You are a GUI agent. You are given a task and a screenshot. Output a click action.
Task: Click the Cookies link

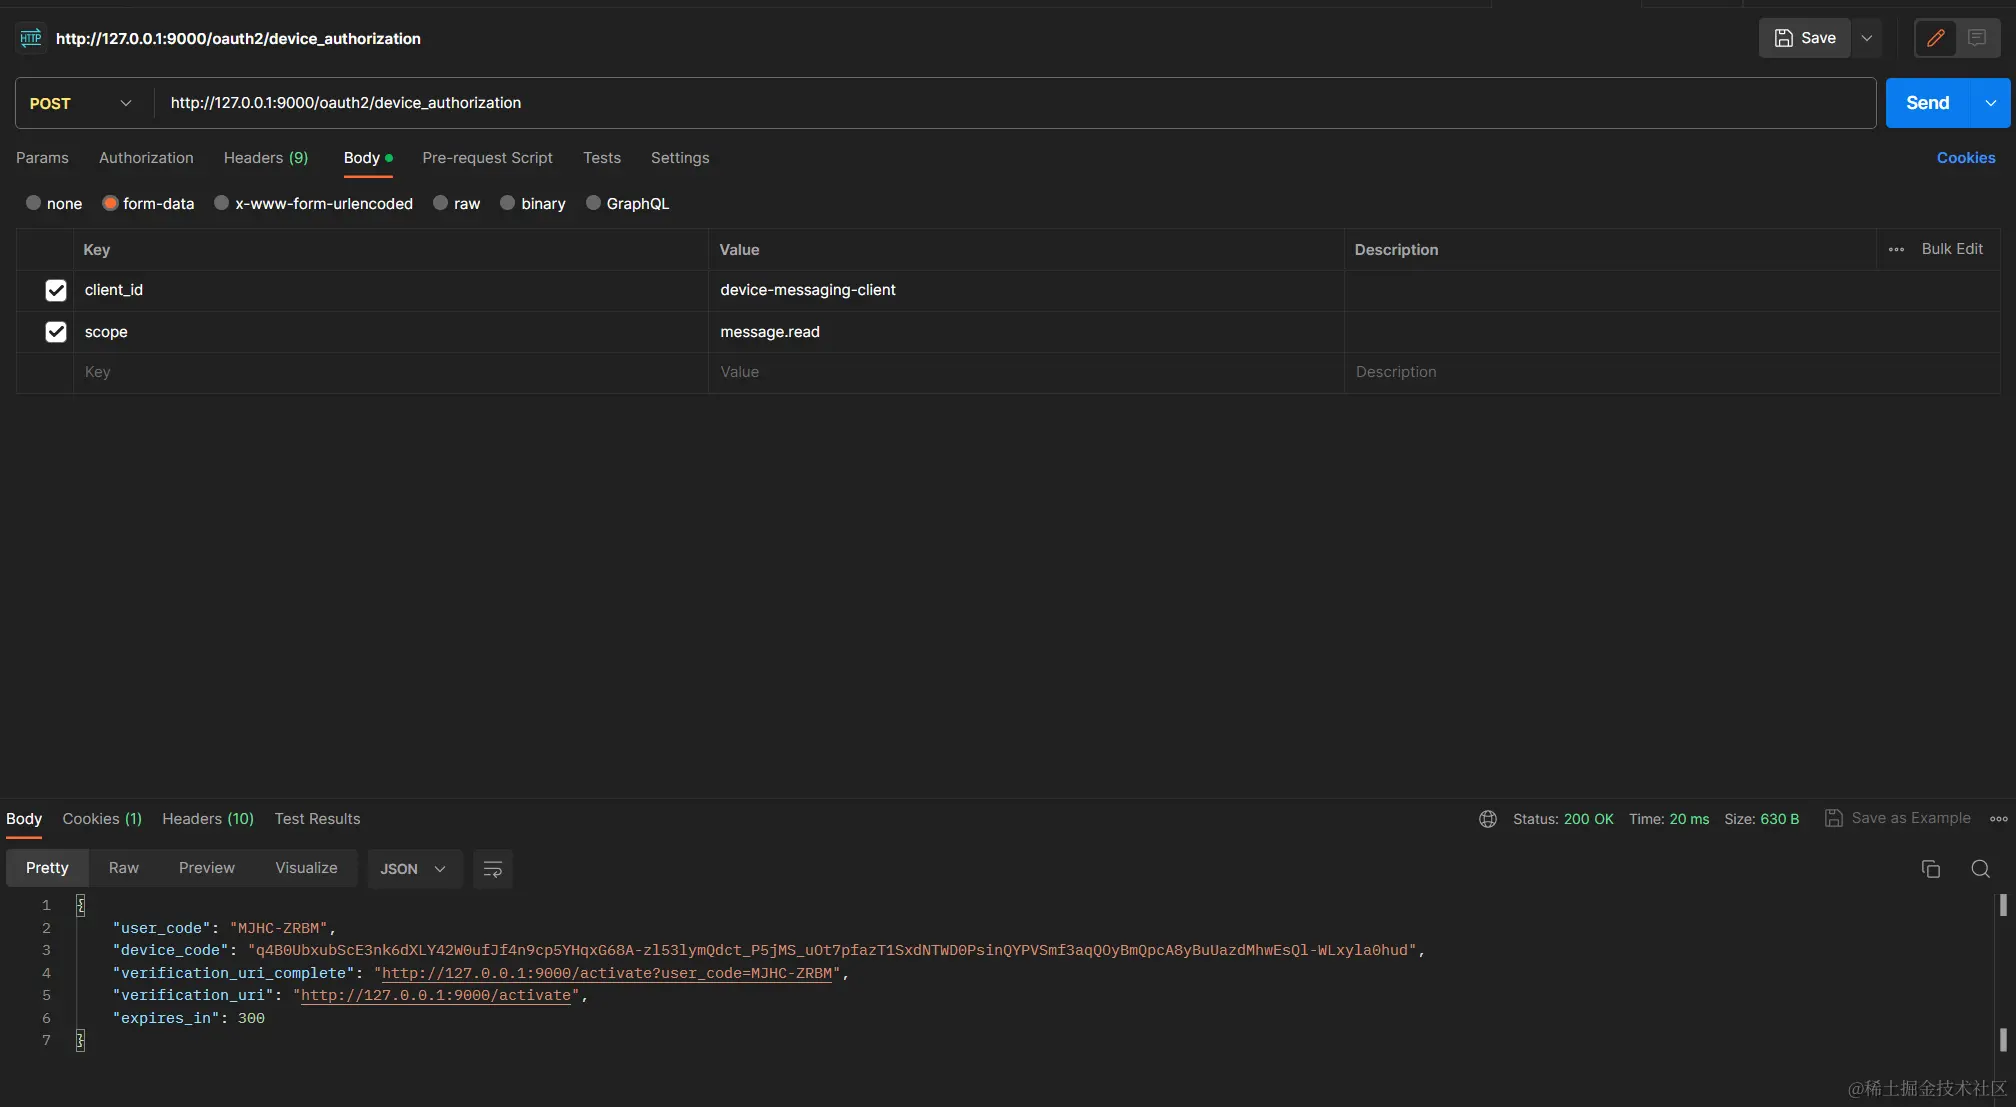[x=1965, y=158]
